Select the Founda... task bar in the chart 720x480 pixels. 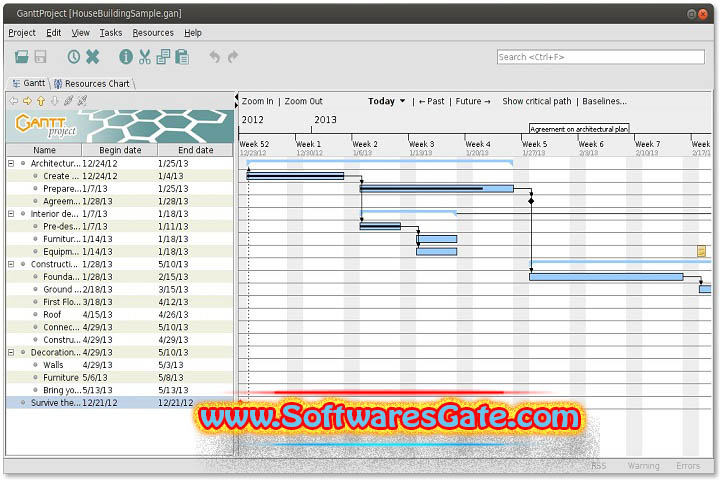point(606,277)
